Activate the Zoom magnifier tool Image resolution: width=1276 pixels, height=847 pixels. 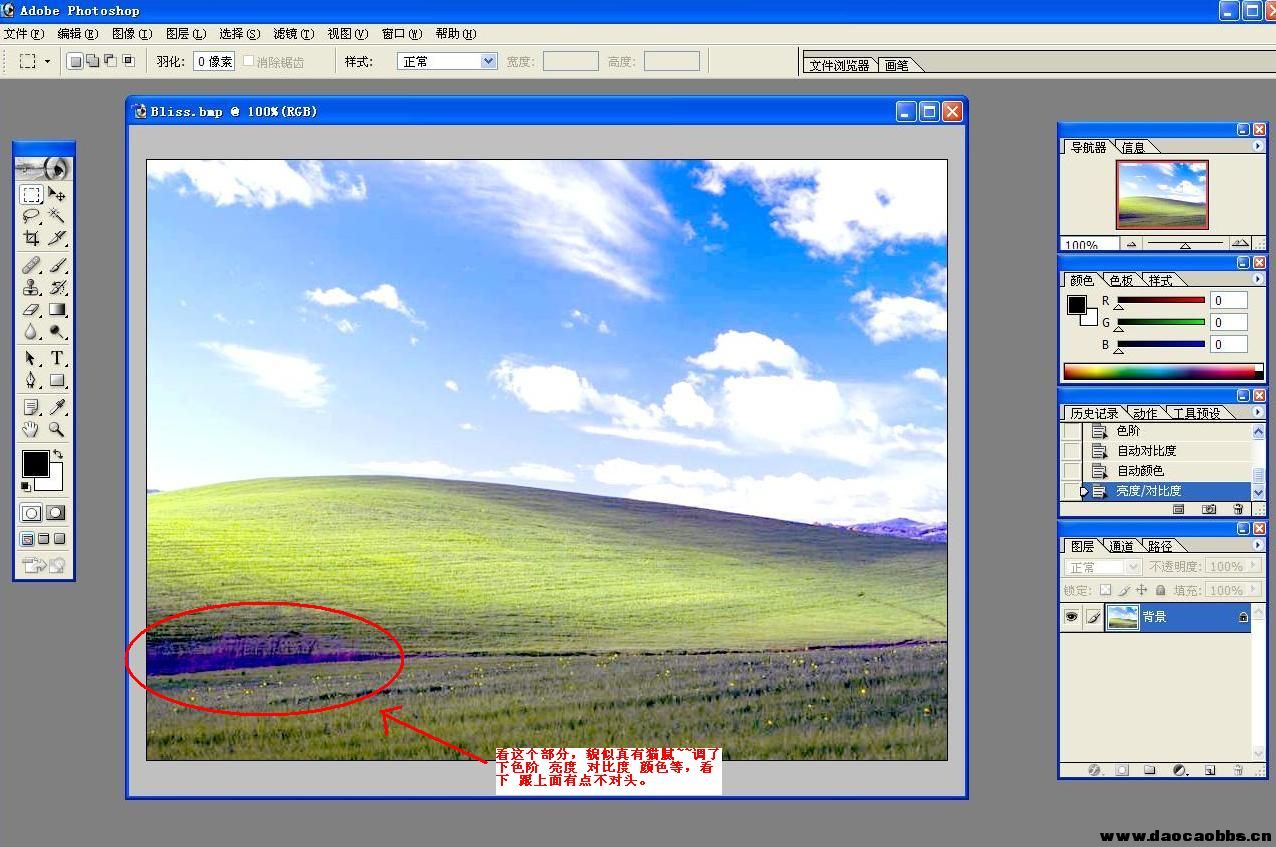point(57,429)
